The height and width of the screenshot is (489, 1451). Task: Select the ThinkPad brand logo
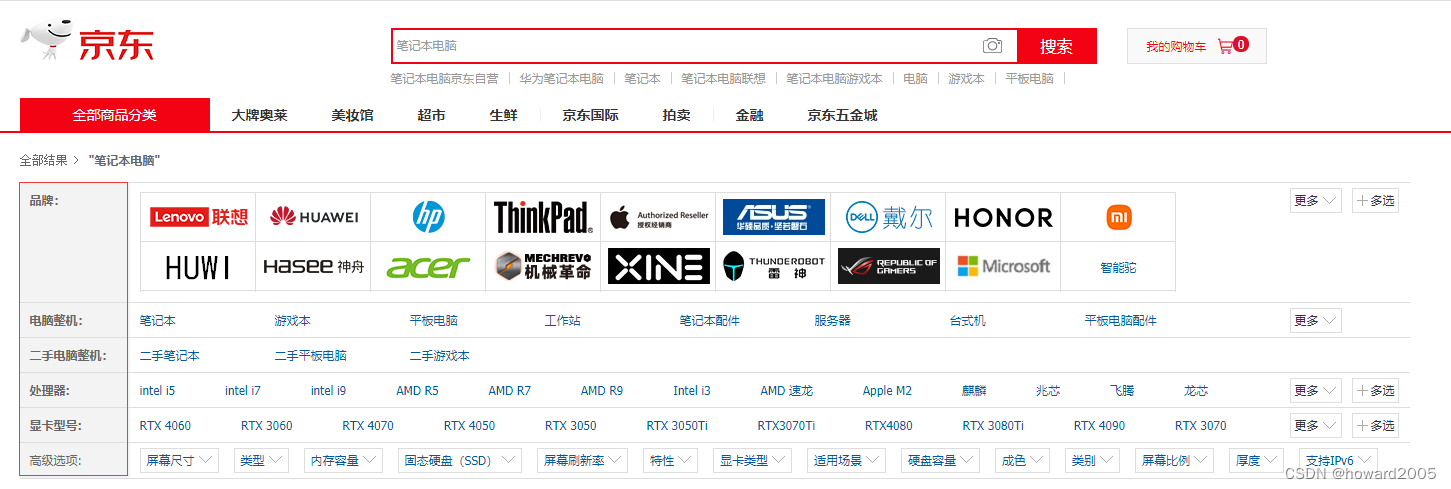[x=543, y=217]
